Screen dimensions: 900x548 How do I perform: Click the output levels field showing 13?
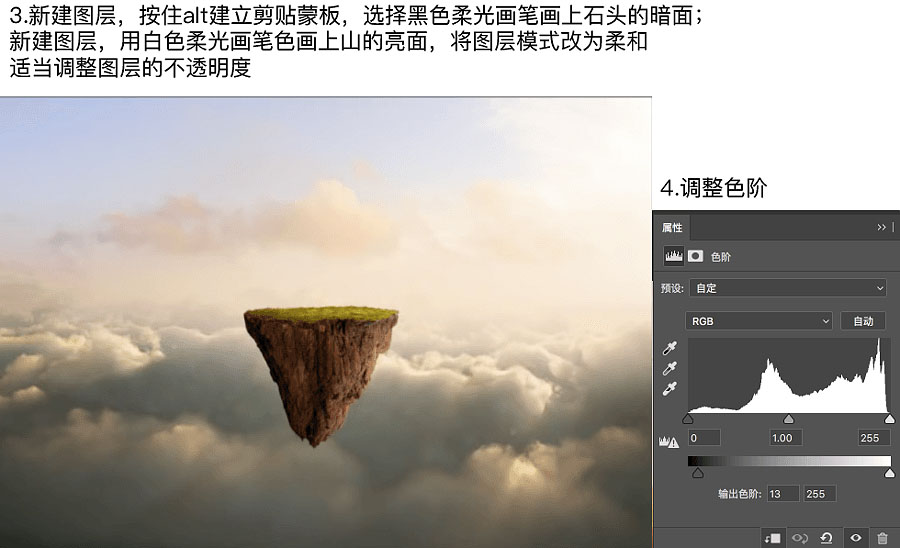783,494
